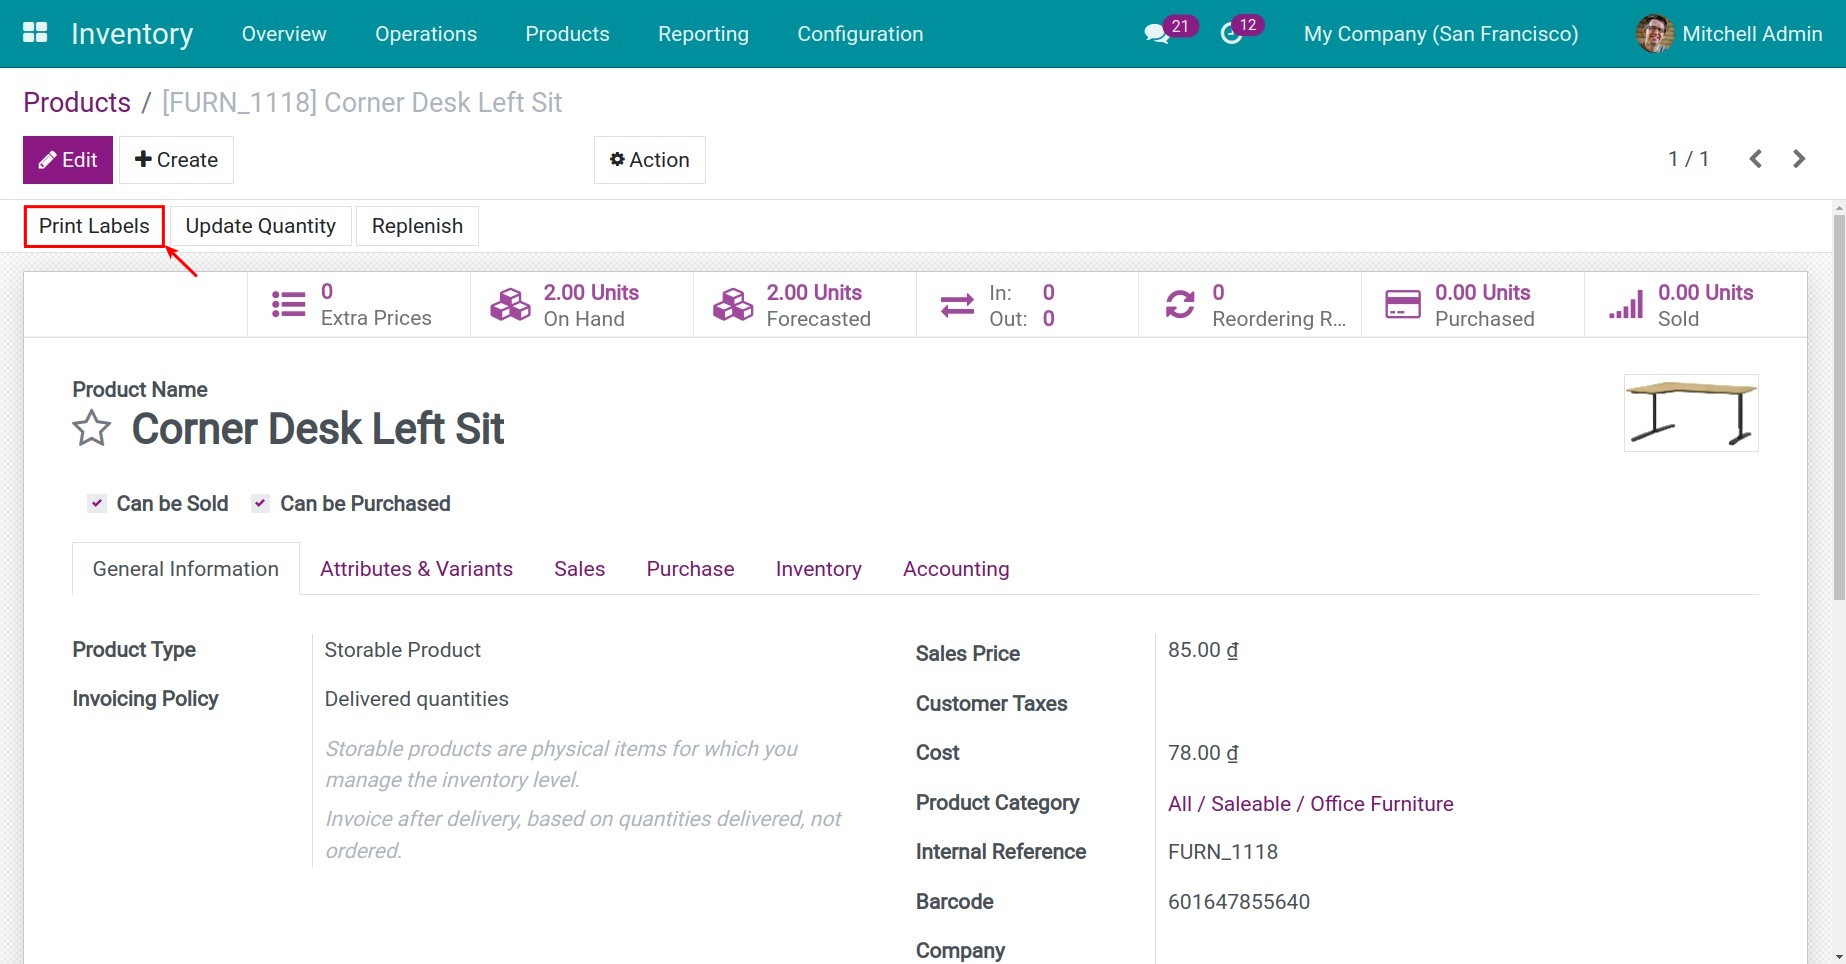The image size is (1846, 964).
Task: Click the Reordering Rules refresh icon
Action: pos(1180,305)
